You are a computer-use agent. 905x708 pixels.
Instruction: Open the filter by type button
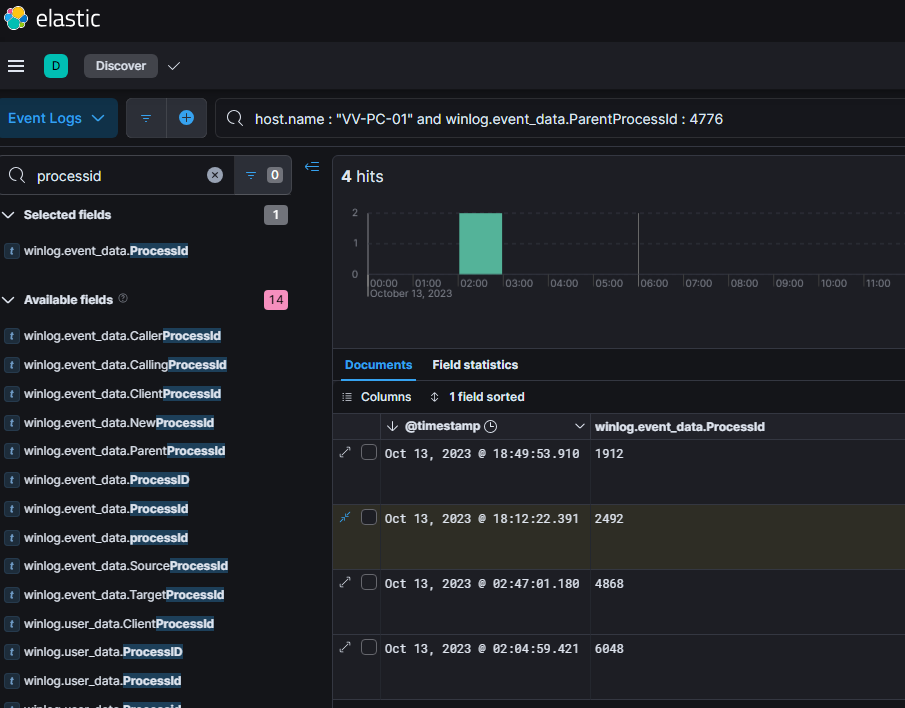(x=263, y=175)
